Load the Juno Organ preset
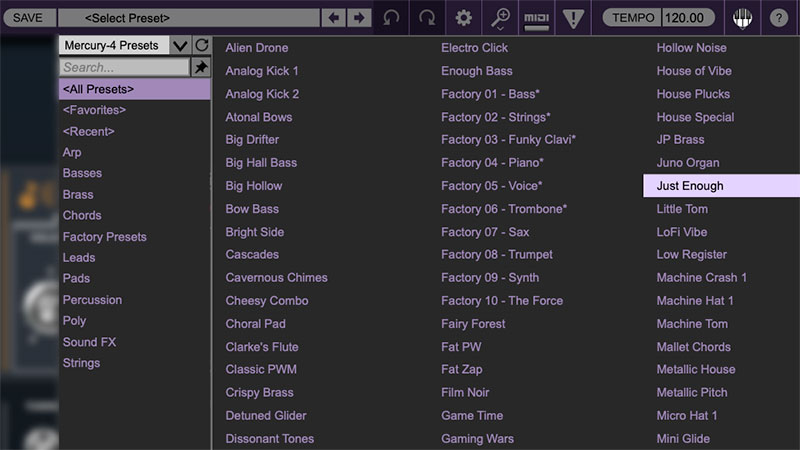Image resolution: width=800 pixels, height=450 pixels. [688, 163]
